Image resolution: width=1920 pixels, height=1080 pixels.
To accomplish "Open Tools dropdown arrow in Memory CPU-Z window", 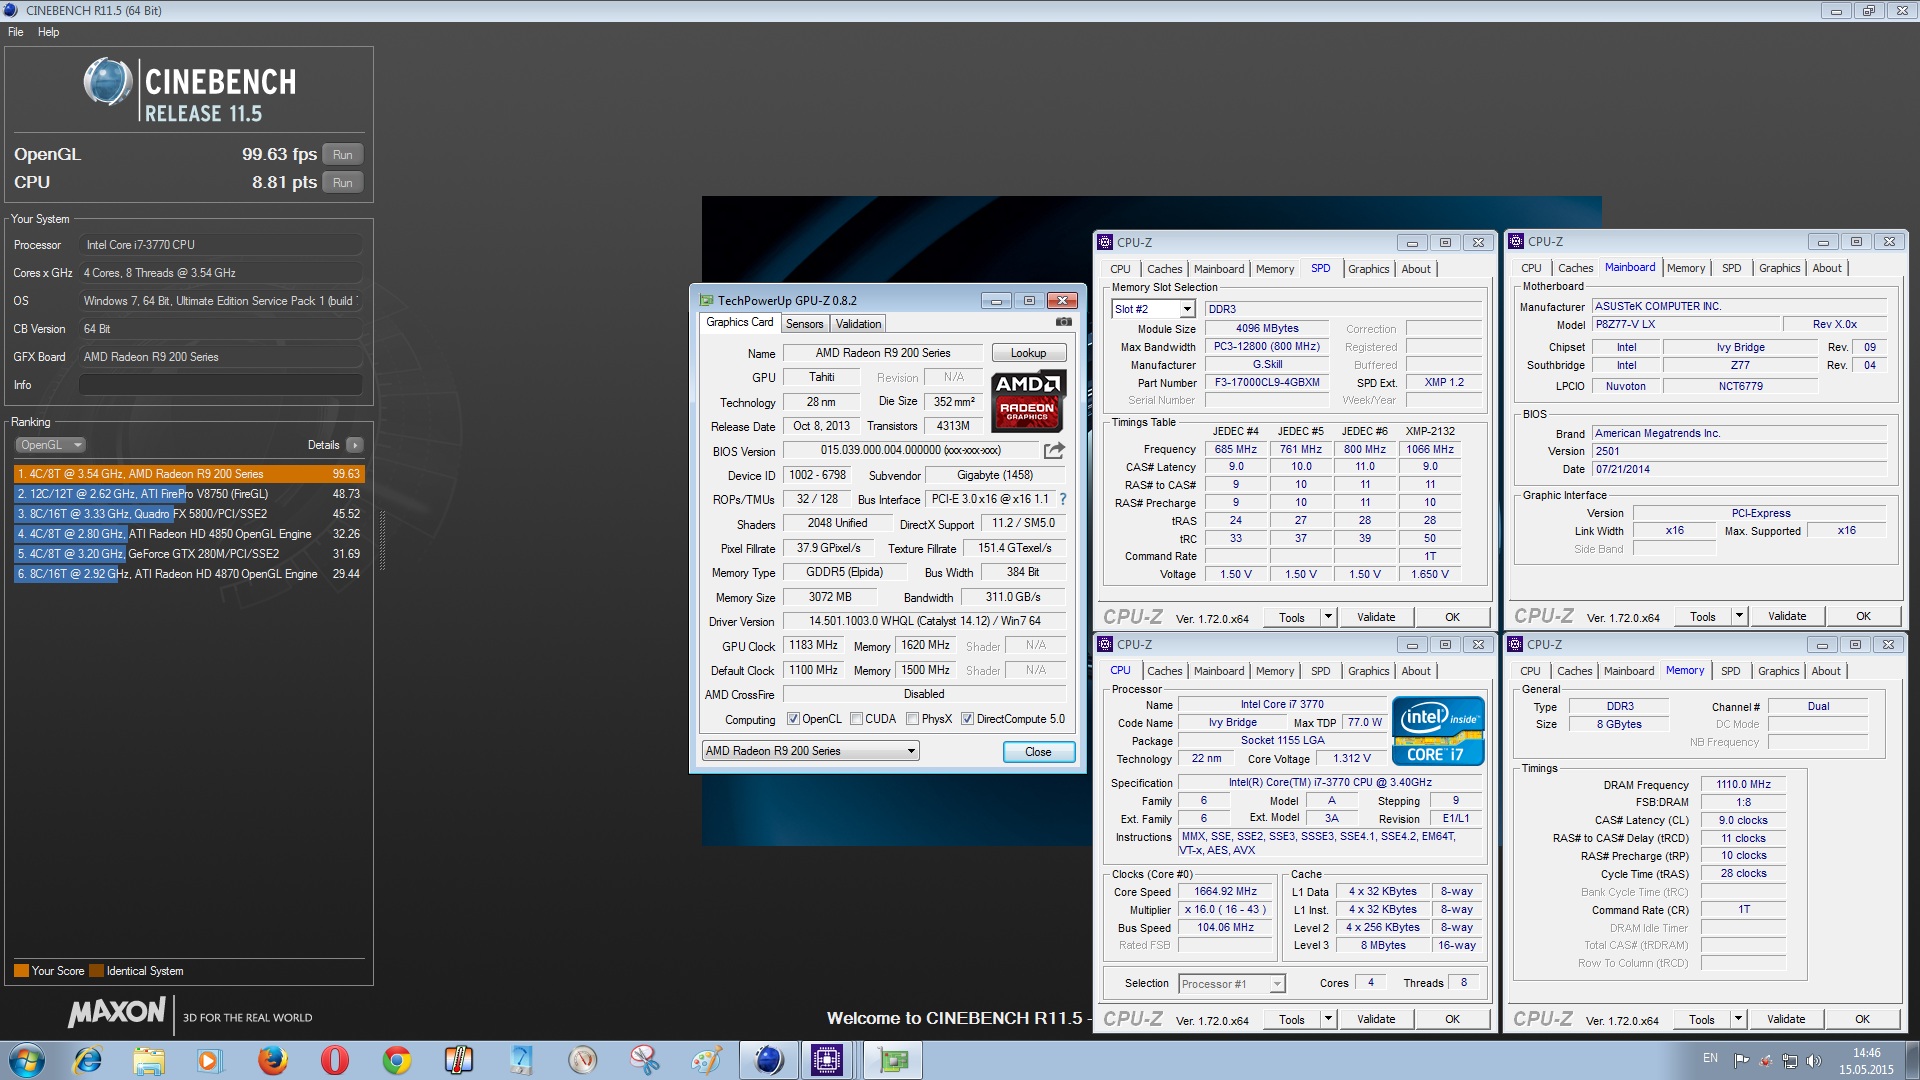I will [x=1738, y=1019].
